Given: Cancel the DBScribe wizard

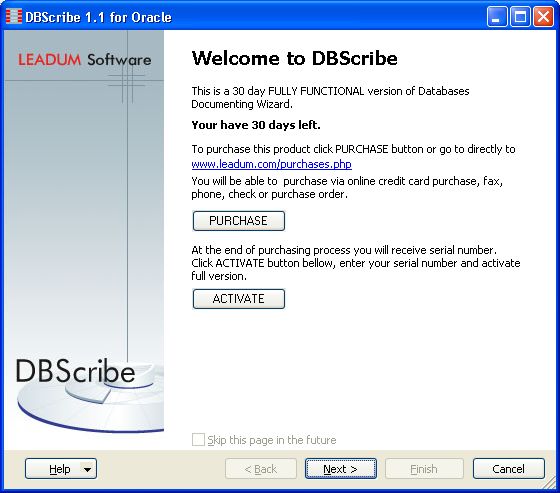Looking at the screenshot, I should click(x=509, y=469).
